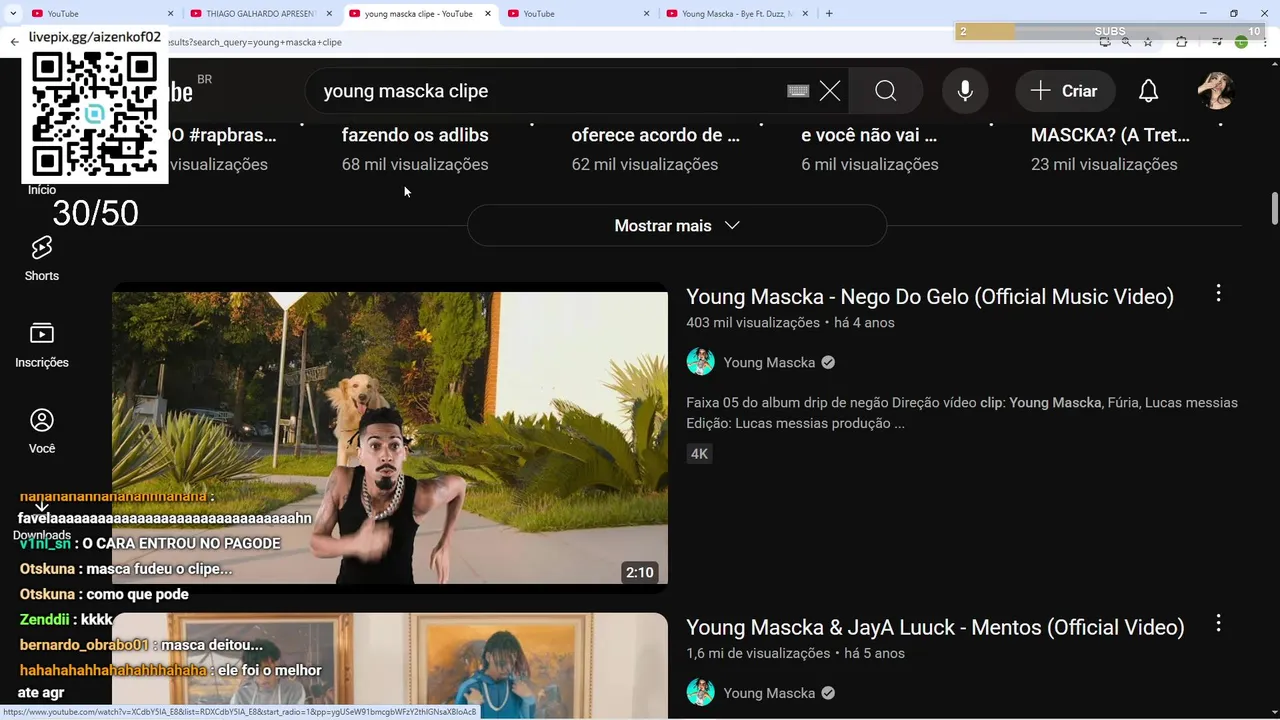This screenshot has width=1280, height=720.
Task: Open the 'e você não vai ...' short
Action: click(x=869, y=135)
